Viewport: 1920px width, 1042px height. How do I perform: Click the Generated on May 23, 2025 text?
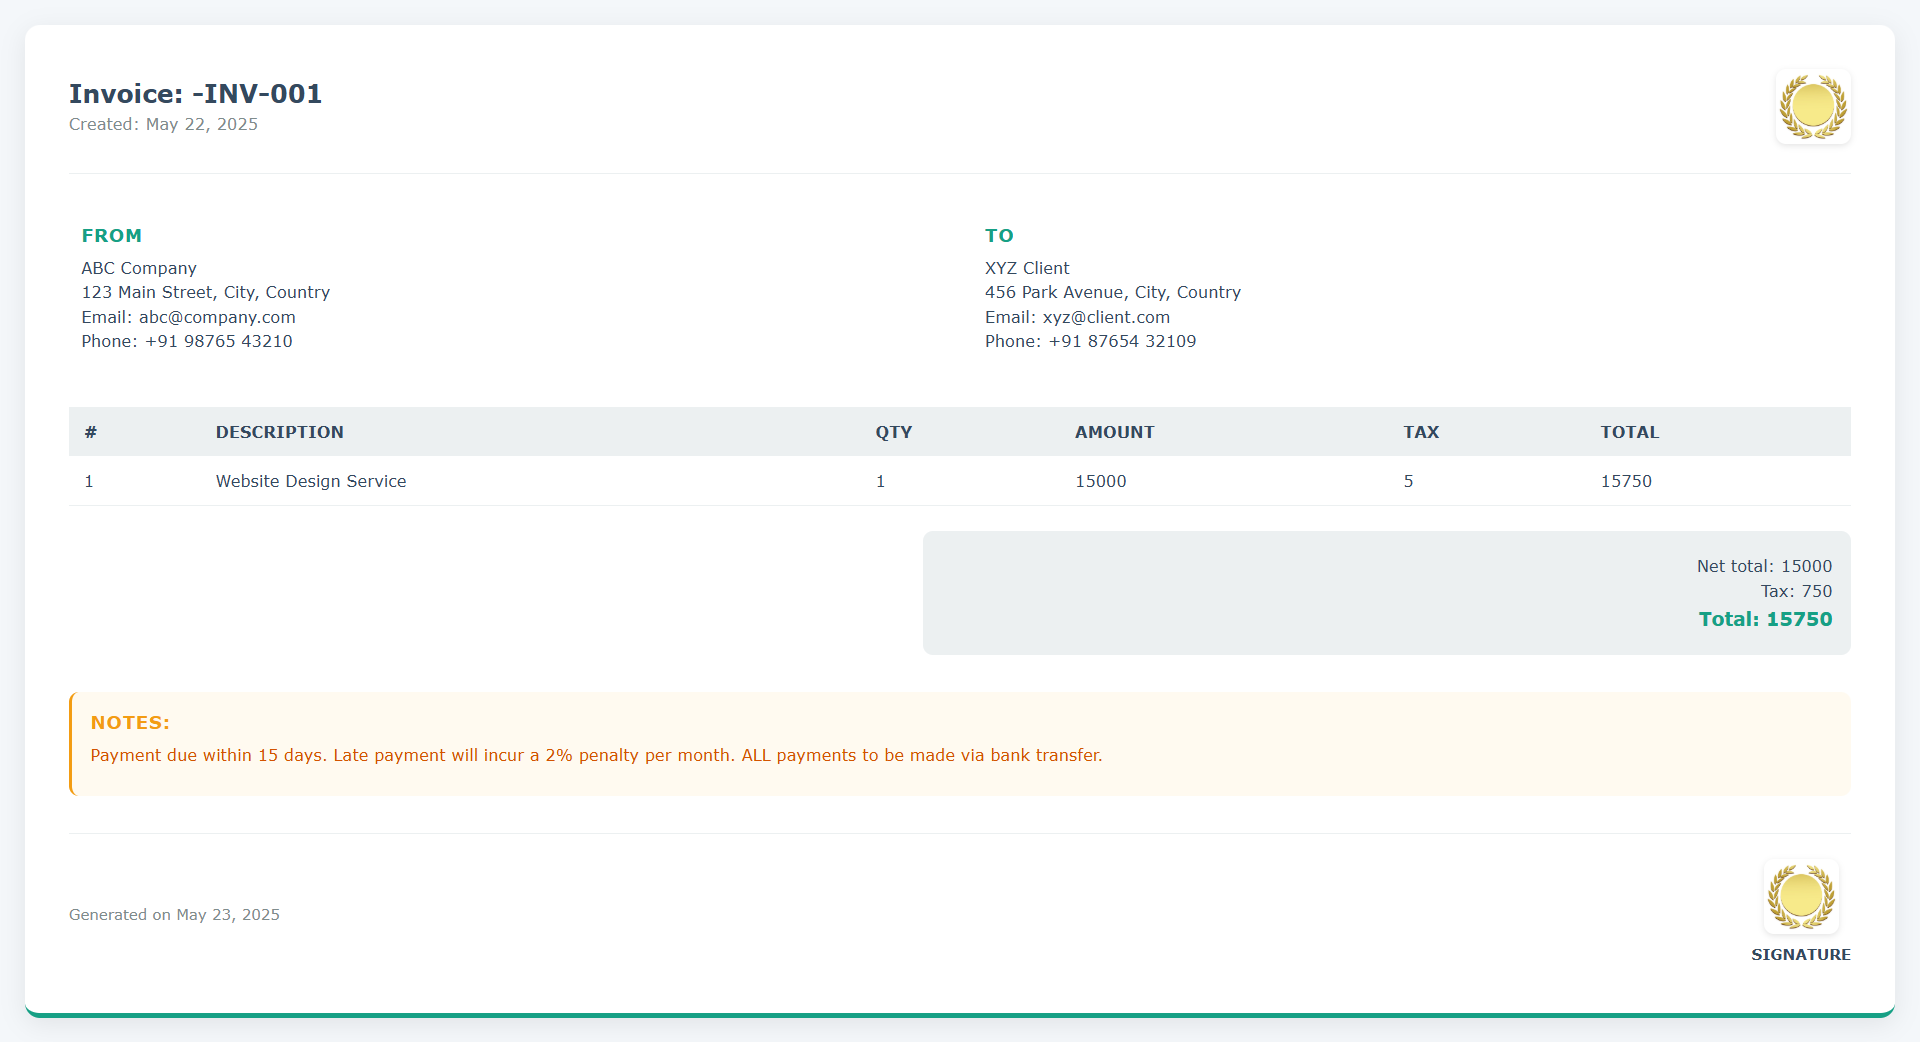click(x=174, y=915)
